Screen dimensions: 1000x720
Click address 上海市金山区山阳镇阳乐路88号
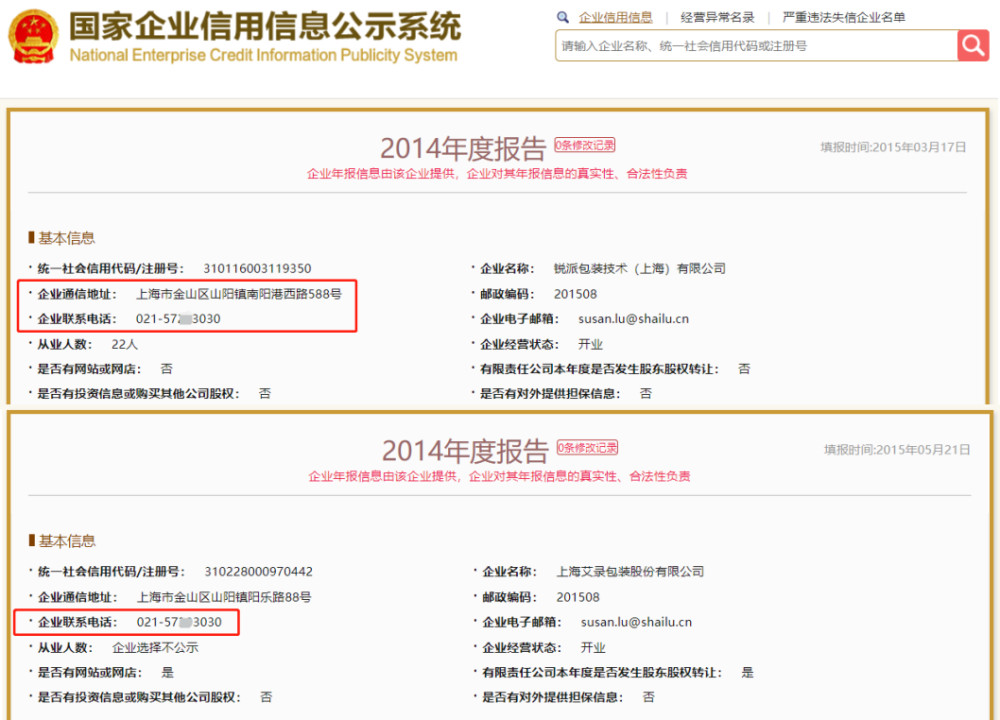[224, 597]
